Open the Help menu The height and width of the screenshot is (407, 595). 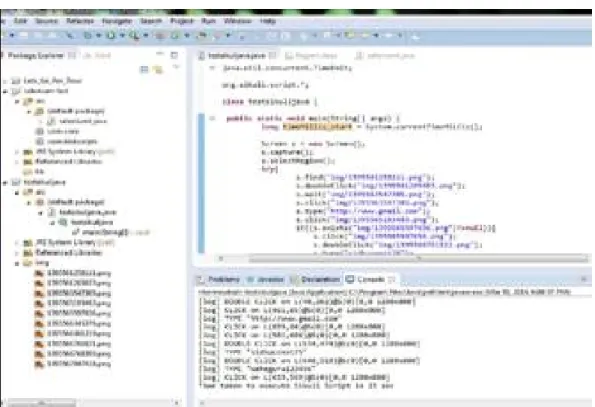click(x=268, y=21)
